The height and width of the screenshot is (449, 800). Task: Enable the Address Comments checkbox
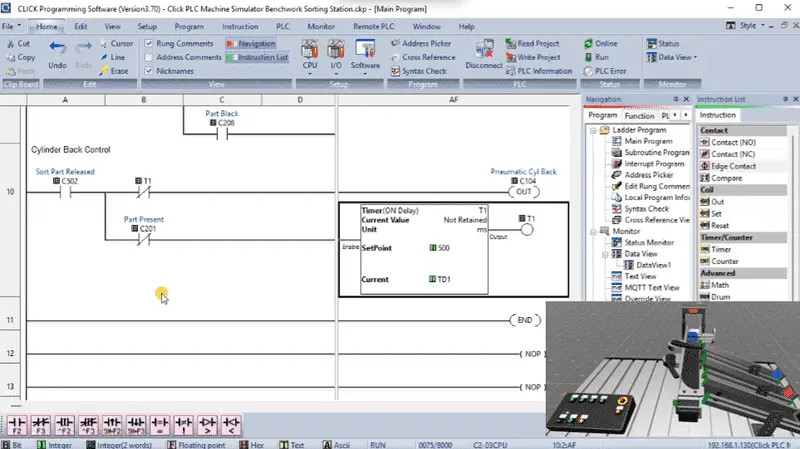coord(148,57)
